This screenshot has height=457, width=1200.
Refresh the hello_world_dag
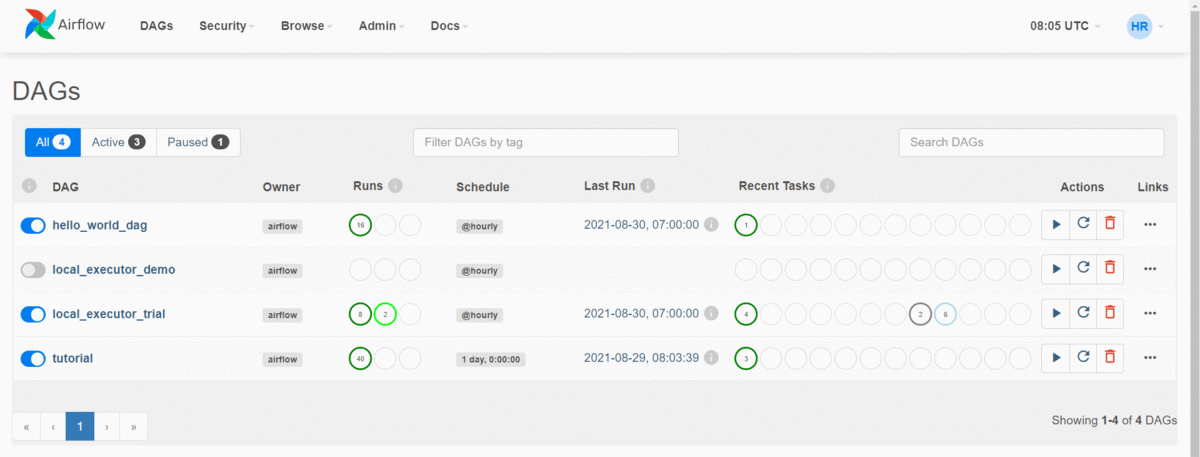(x=1083, y=225)
